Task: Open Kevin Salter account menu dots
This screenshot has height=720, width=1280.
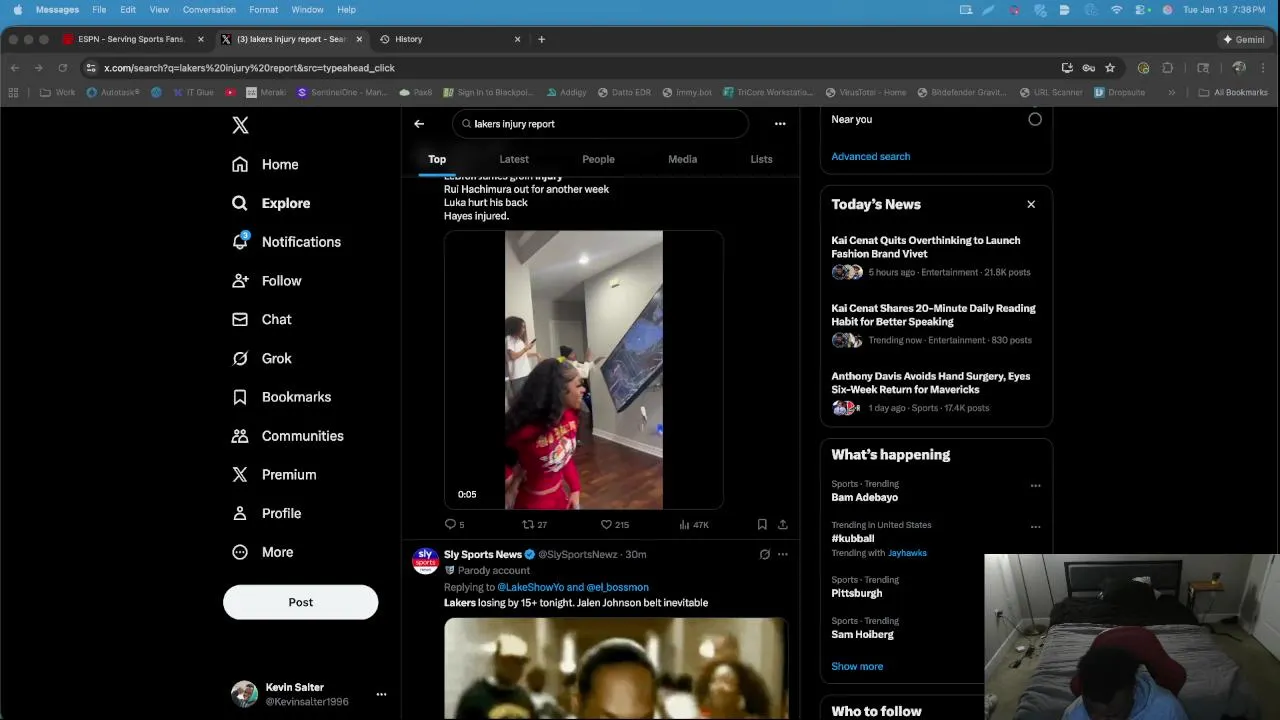Action: click(x=381, y=694)
